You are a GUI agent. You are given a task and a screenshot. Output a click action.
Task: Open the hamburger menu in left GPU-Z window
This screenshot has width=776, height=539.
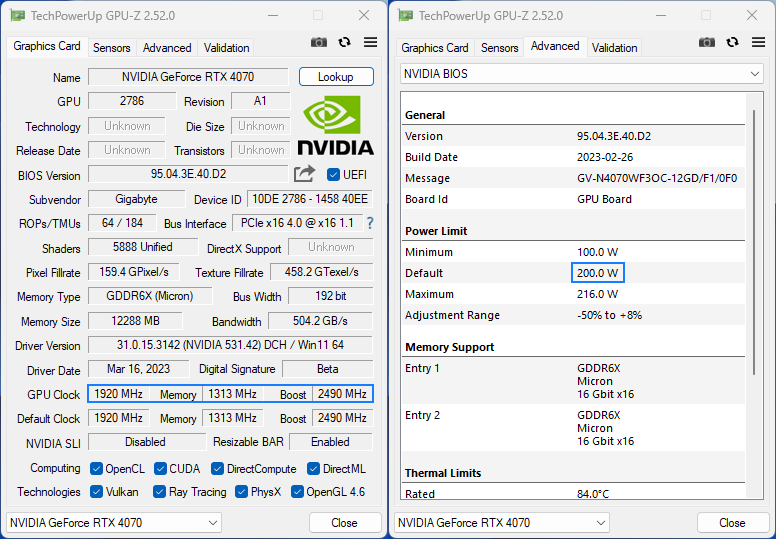[x=371, y=43]
